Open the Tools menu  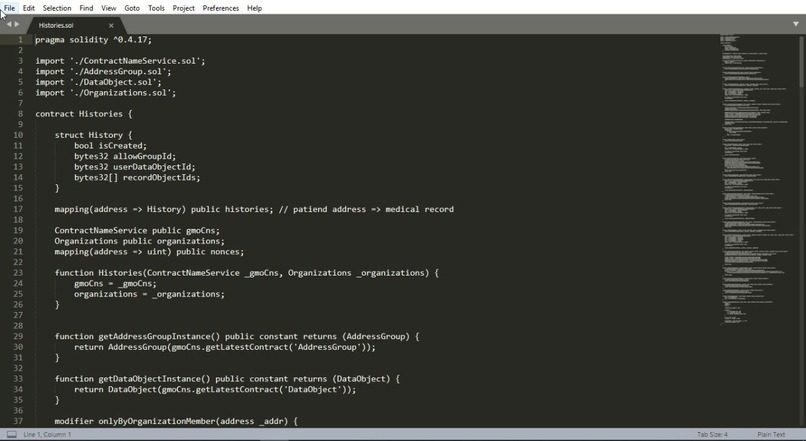pos(156,8)
